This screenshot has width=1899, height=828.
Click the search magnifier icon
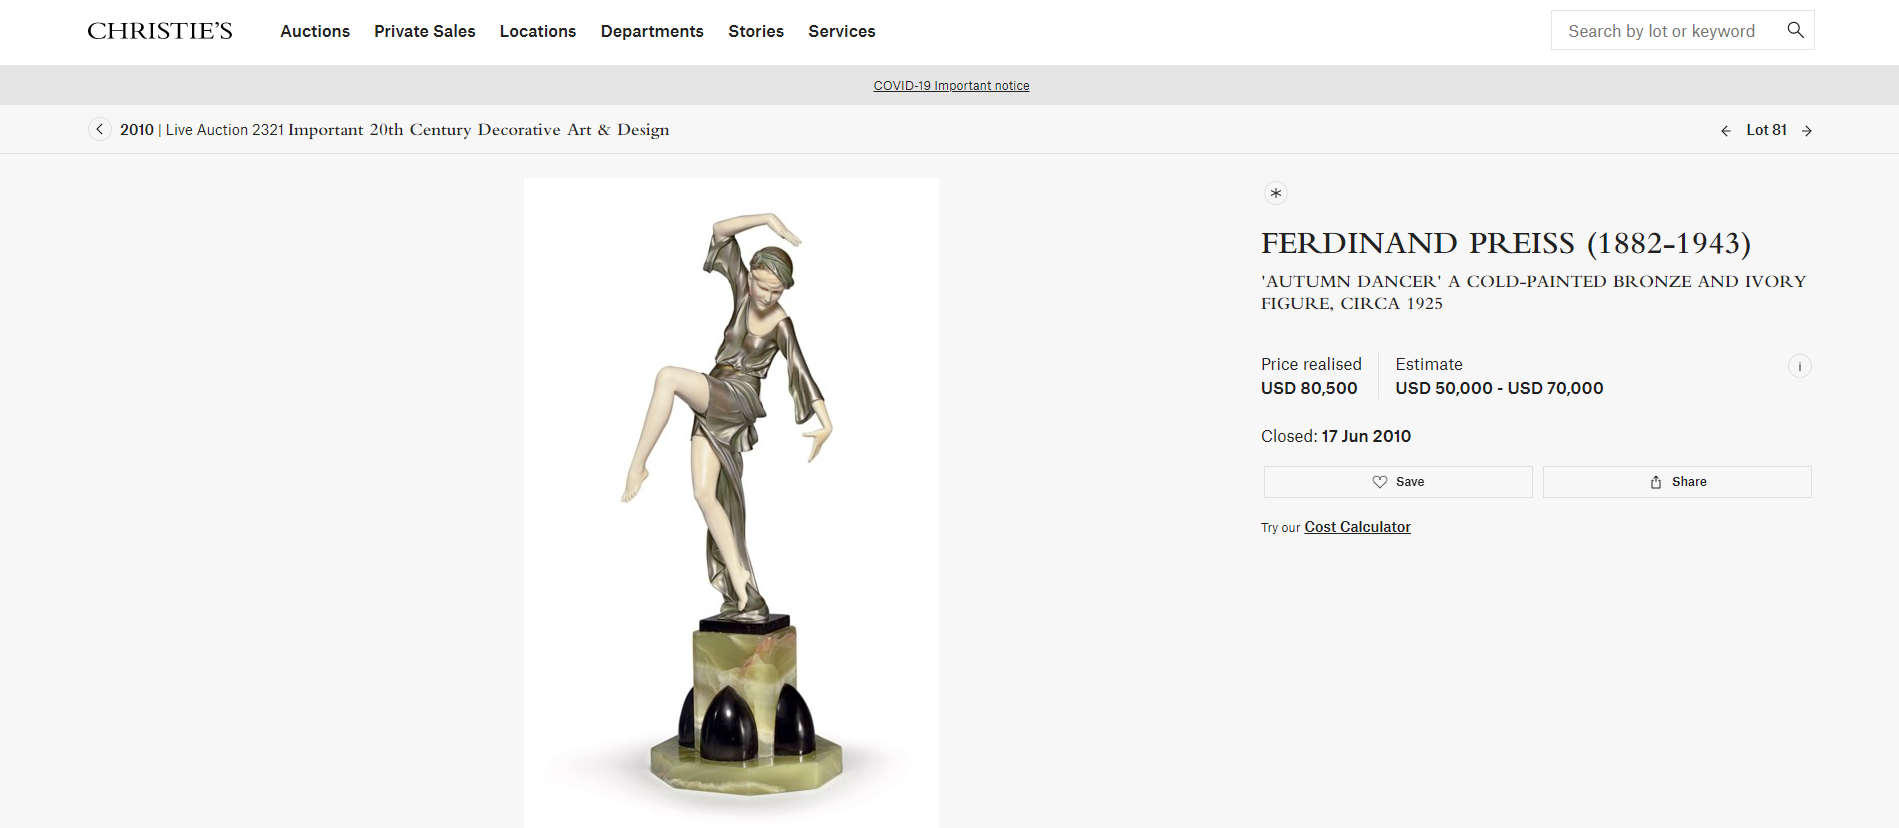pyautogui.click(x=1795, y=30)
